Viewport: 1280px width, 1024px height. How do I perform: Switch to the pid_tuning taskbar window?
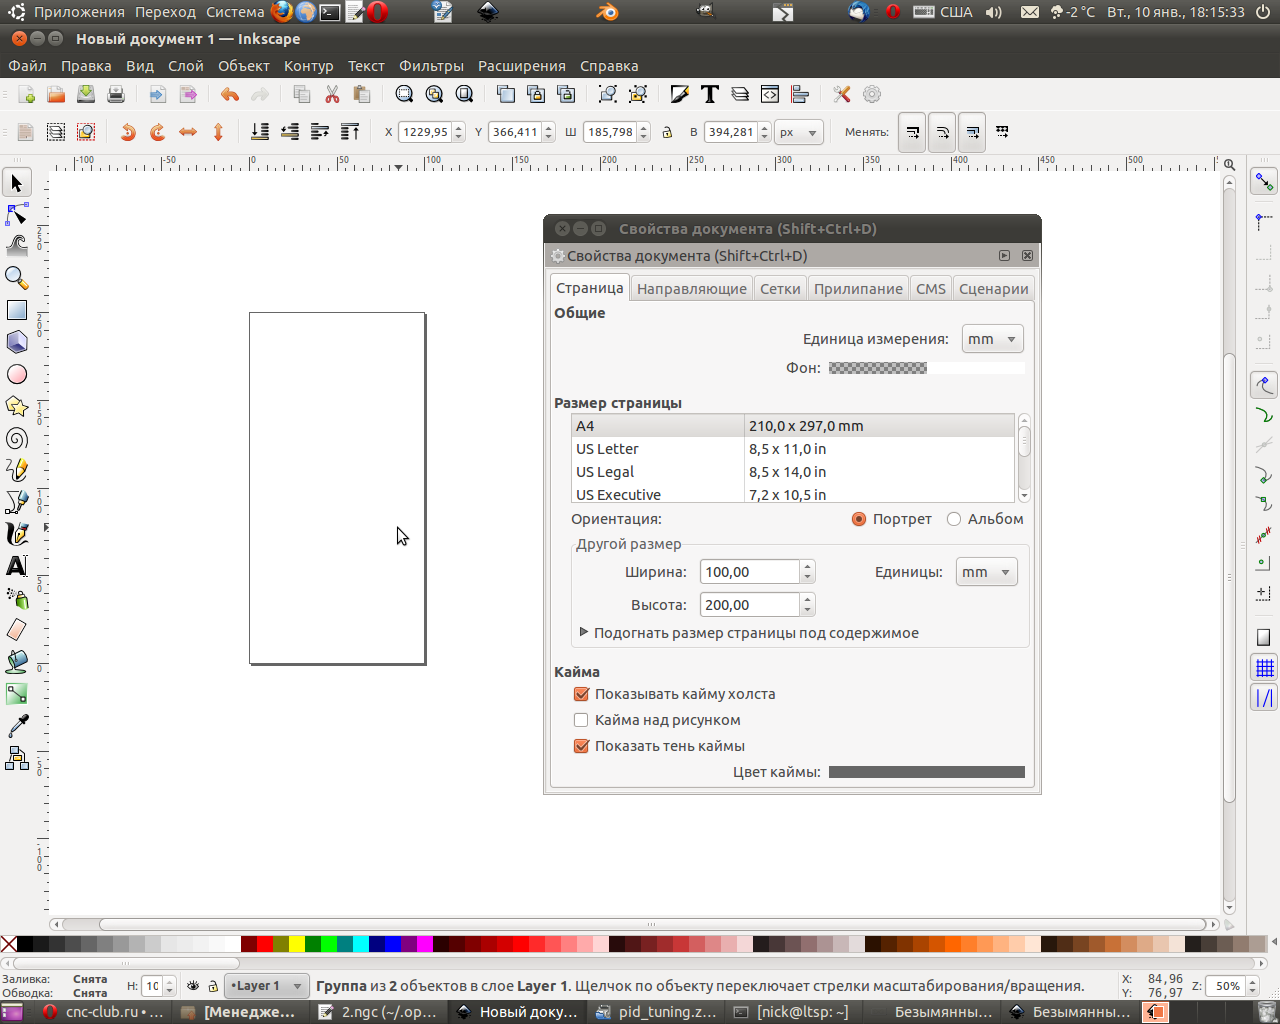[x=656, y=1012]
